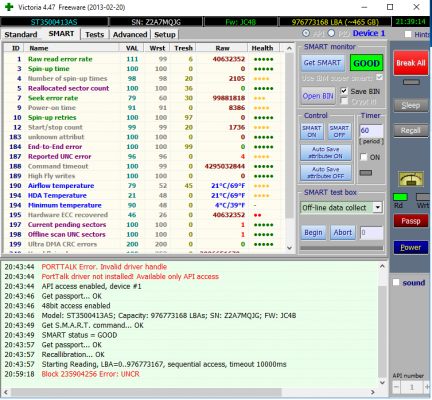Click the Victoria green cross app icon

click(9, 7)
